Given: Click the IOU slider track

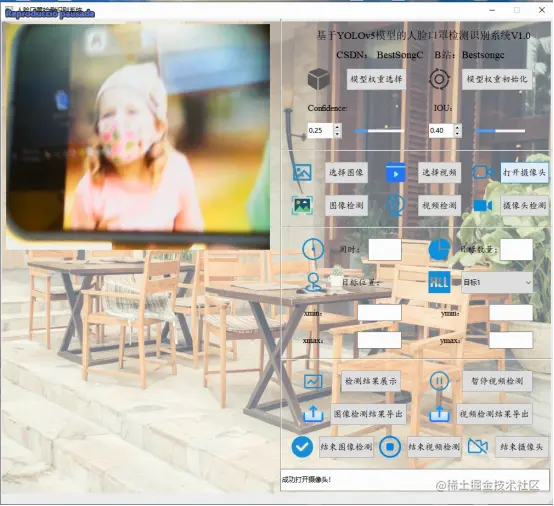Looking at the screenshot, I should click(500, 131).
